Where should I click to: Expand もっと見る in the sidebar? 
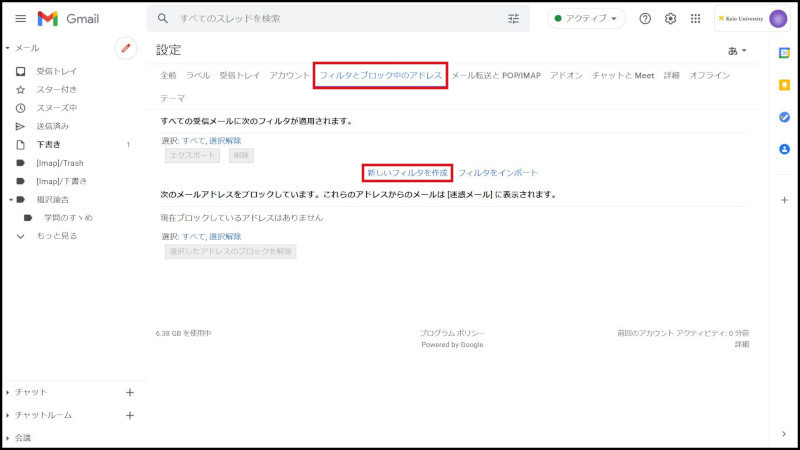click(x=56, y=236)
